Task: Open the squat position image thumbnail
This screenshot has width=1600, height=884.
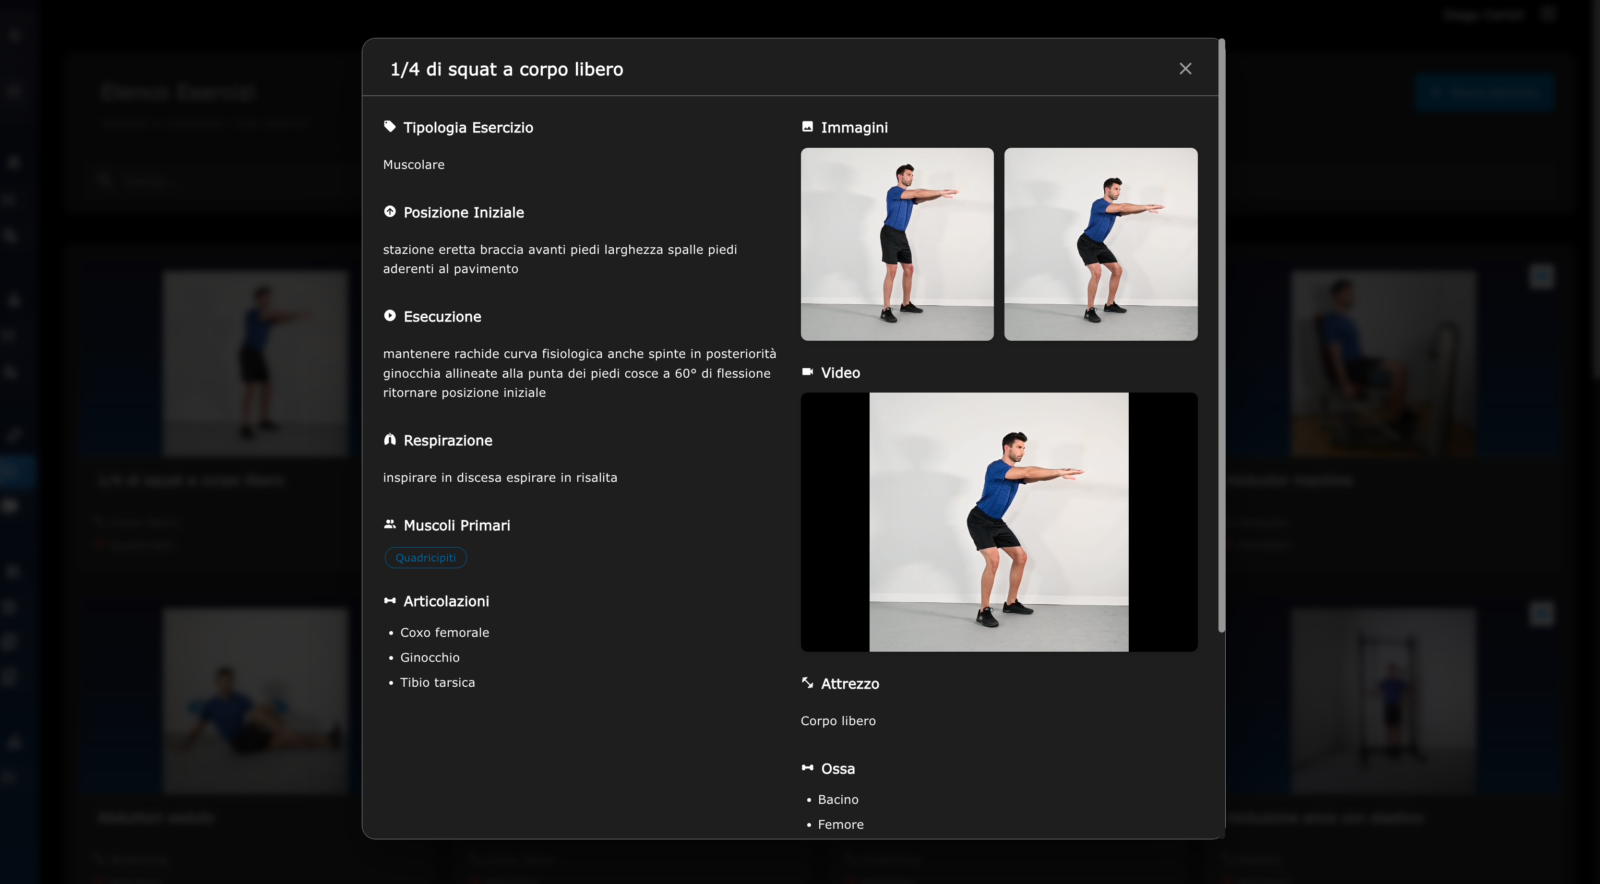Action: [x=1101, y=244]
